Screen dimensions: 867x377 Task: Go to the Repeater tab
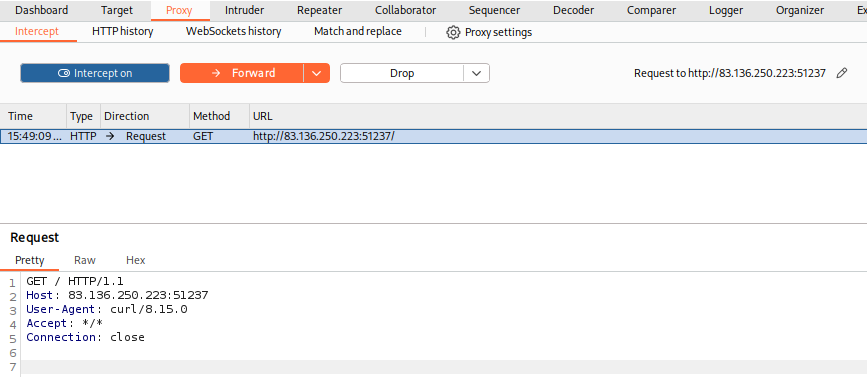(319, 10)
